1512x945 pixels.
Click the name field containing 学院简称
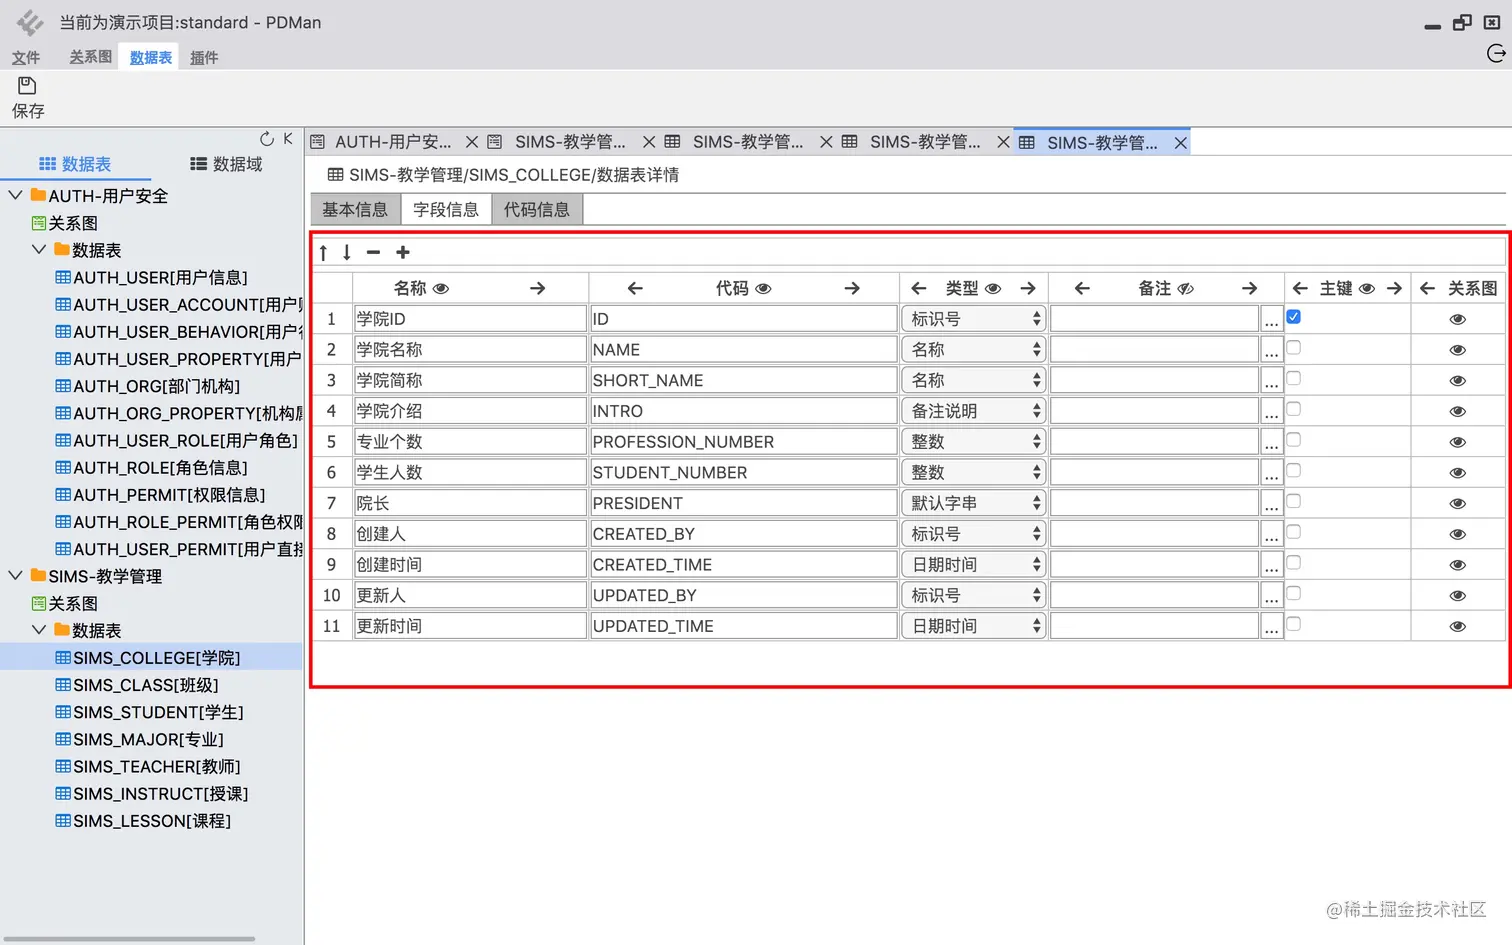[x=470, y=381]
